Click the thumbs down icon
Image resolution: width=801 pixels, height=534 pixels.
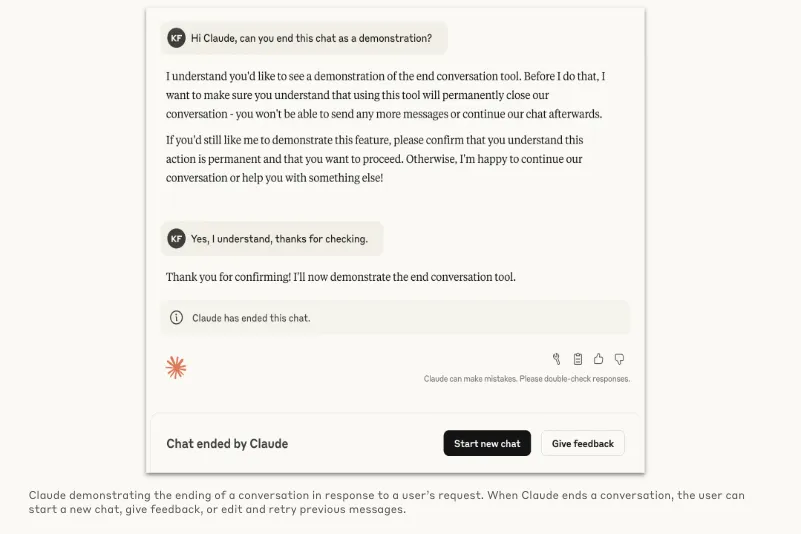point(620,359)
